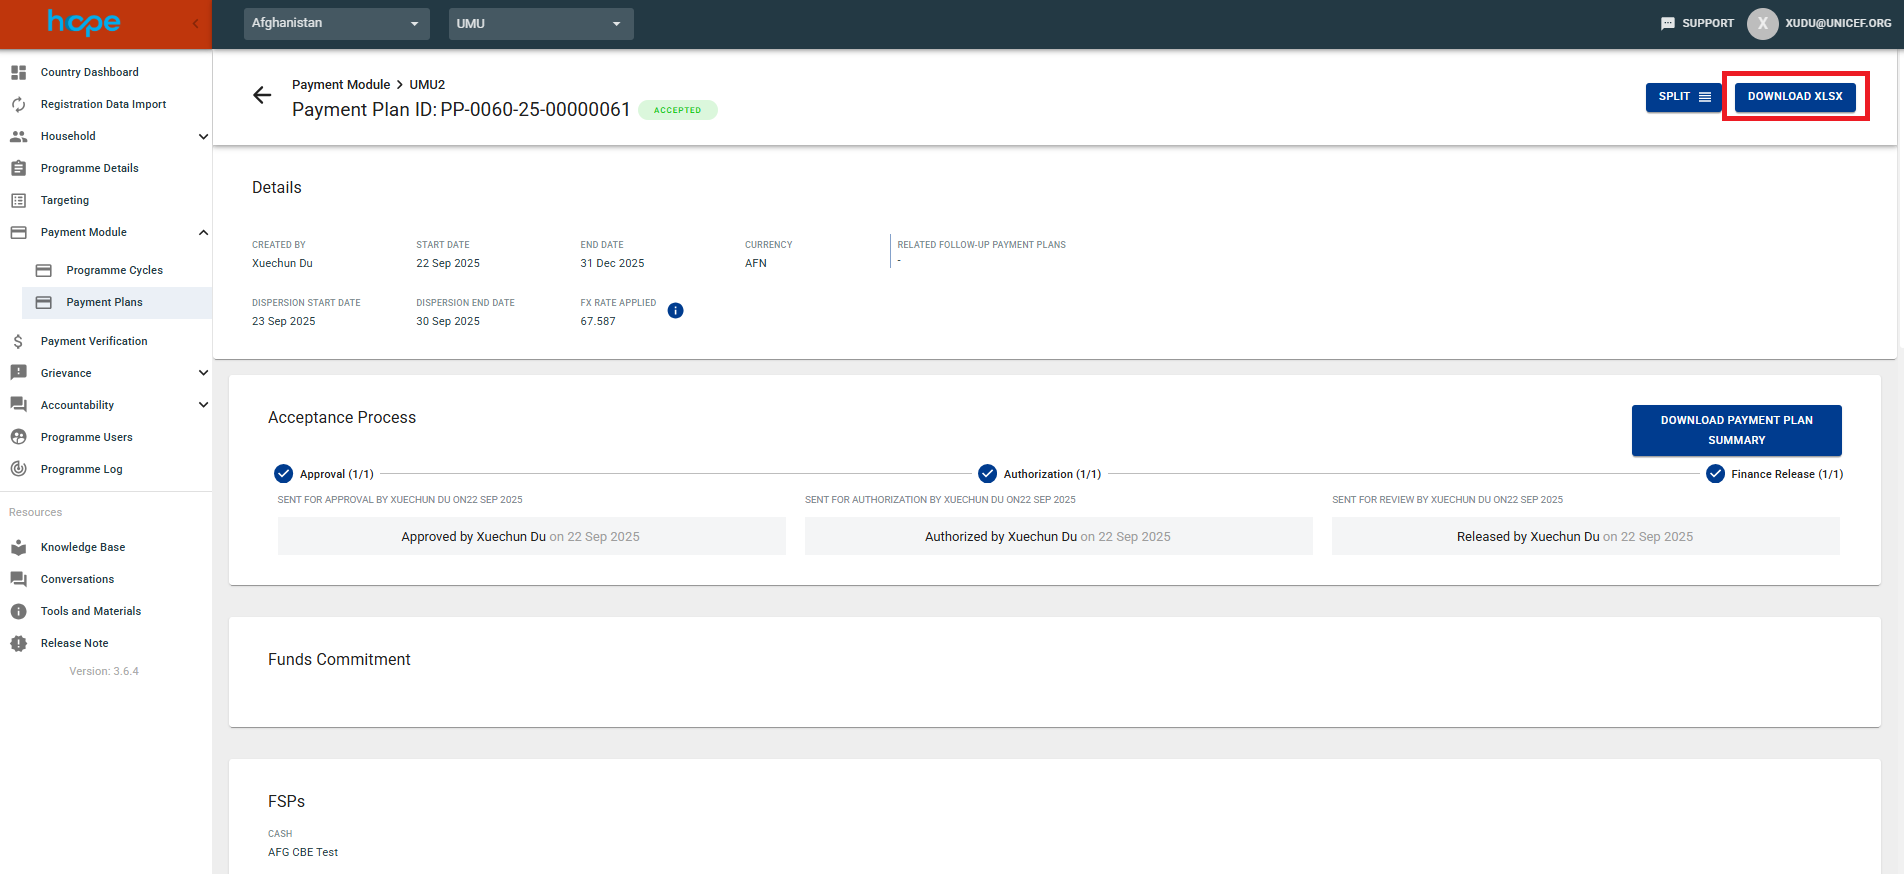Click the FX rate info icon
Screen dimensions: 1904x874
click(675, 311)
